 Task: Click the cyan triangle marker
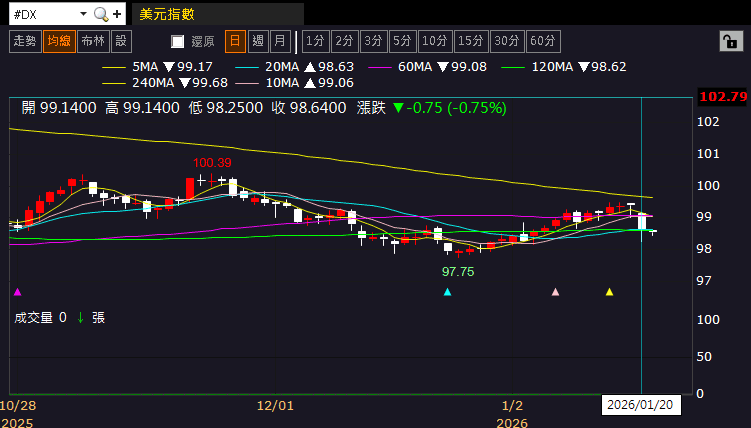click(x=447, y=292)
